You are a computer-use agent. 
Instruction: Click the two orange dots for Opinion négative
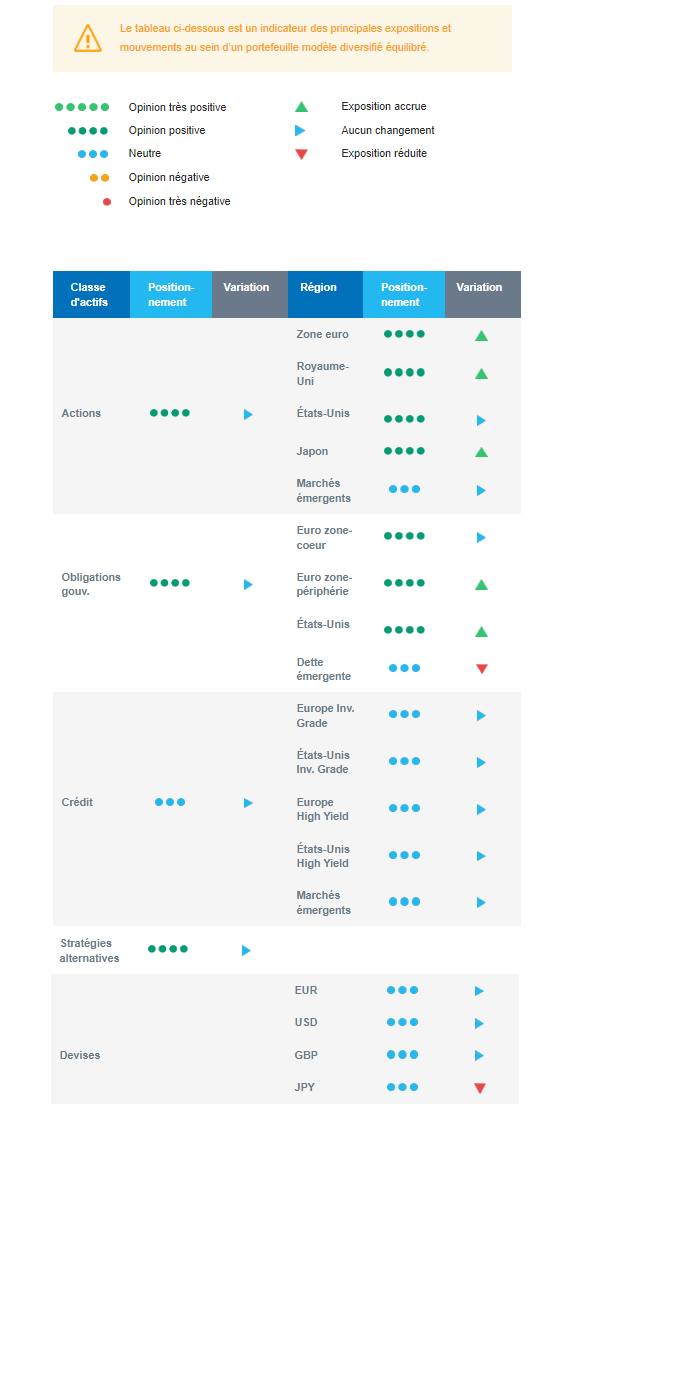tap(99, 178)
